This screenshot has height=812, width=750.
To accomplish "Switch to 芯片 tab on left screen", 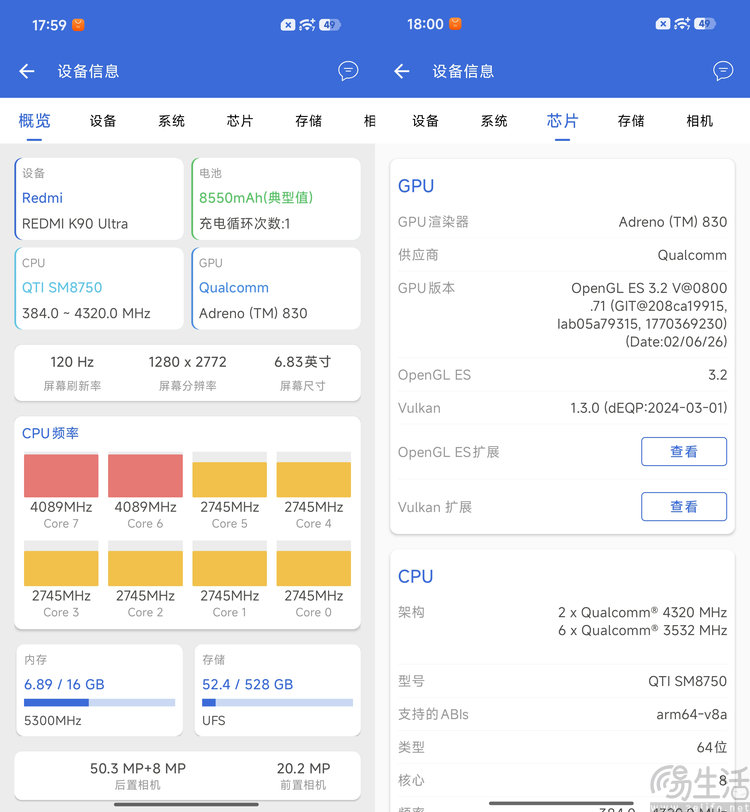I will 240,121.
